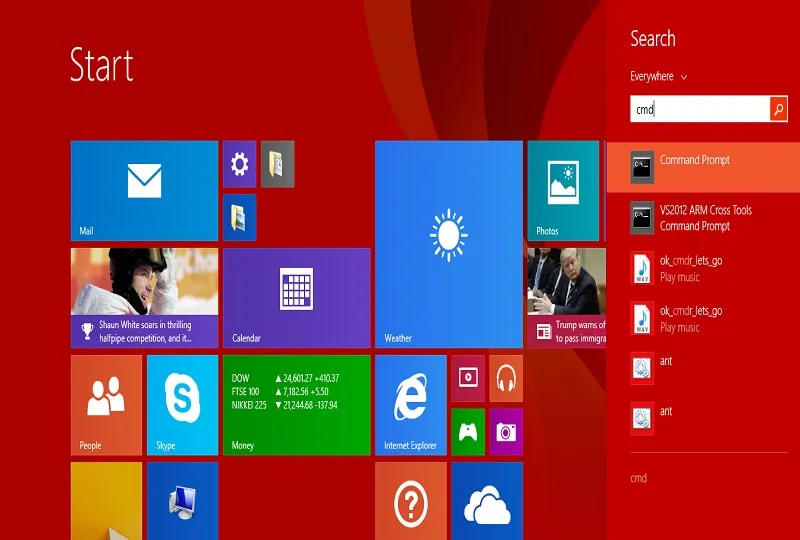
Task: Open the blue File Explorer folder tile
Action: click(239, 217)
